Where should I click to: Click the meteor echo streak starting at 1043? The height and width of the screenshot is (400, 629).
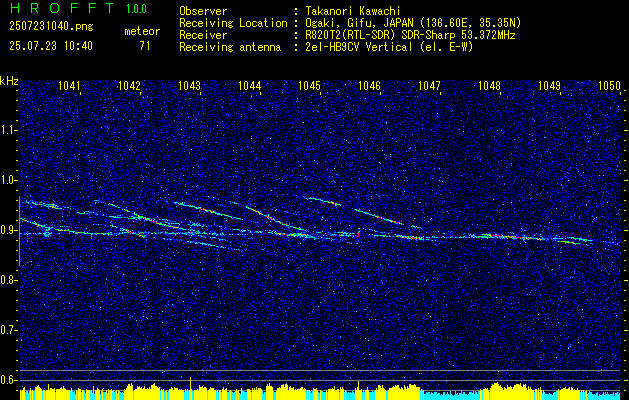[209, 211]
